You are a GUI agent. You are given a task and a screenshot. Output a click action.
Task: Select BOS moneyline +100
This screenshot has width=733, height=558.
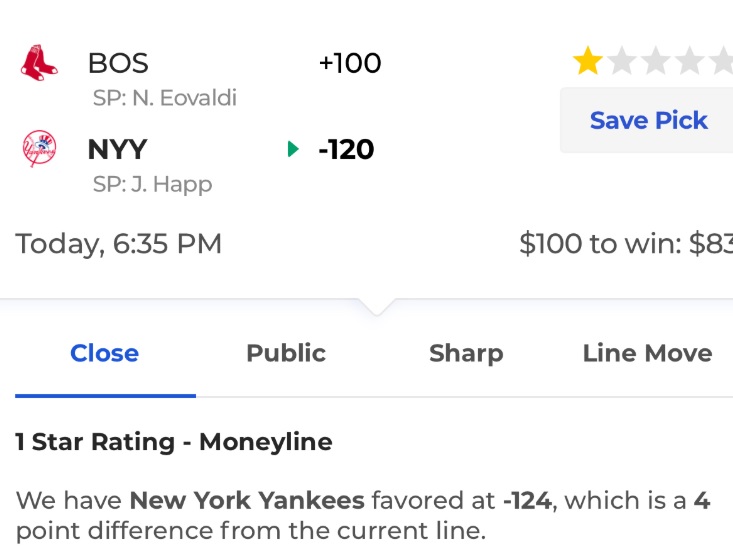(350, 63)
